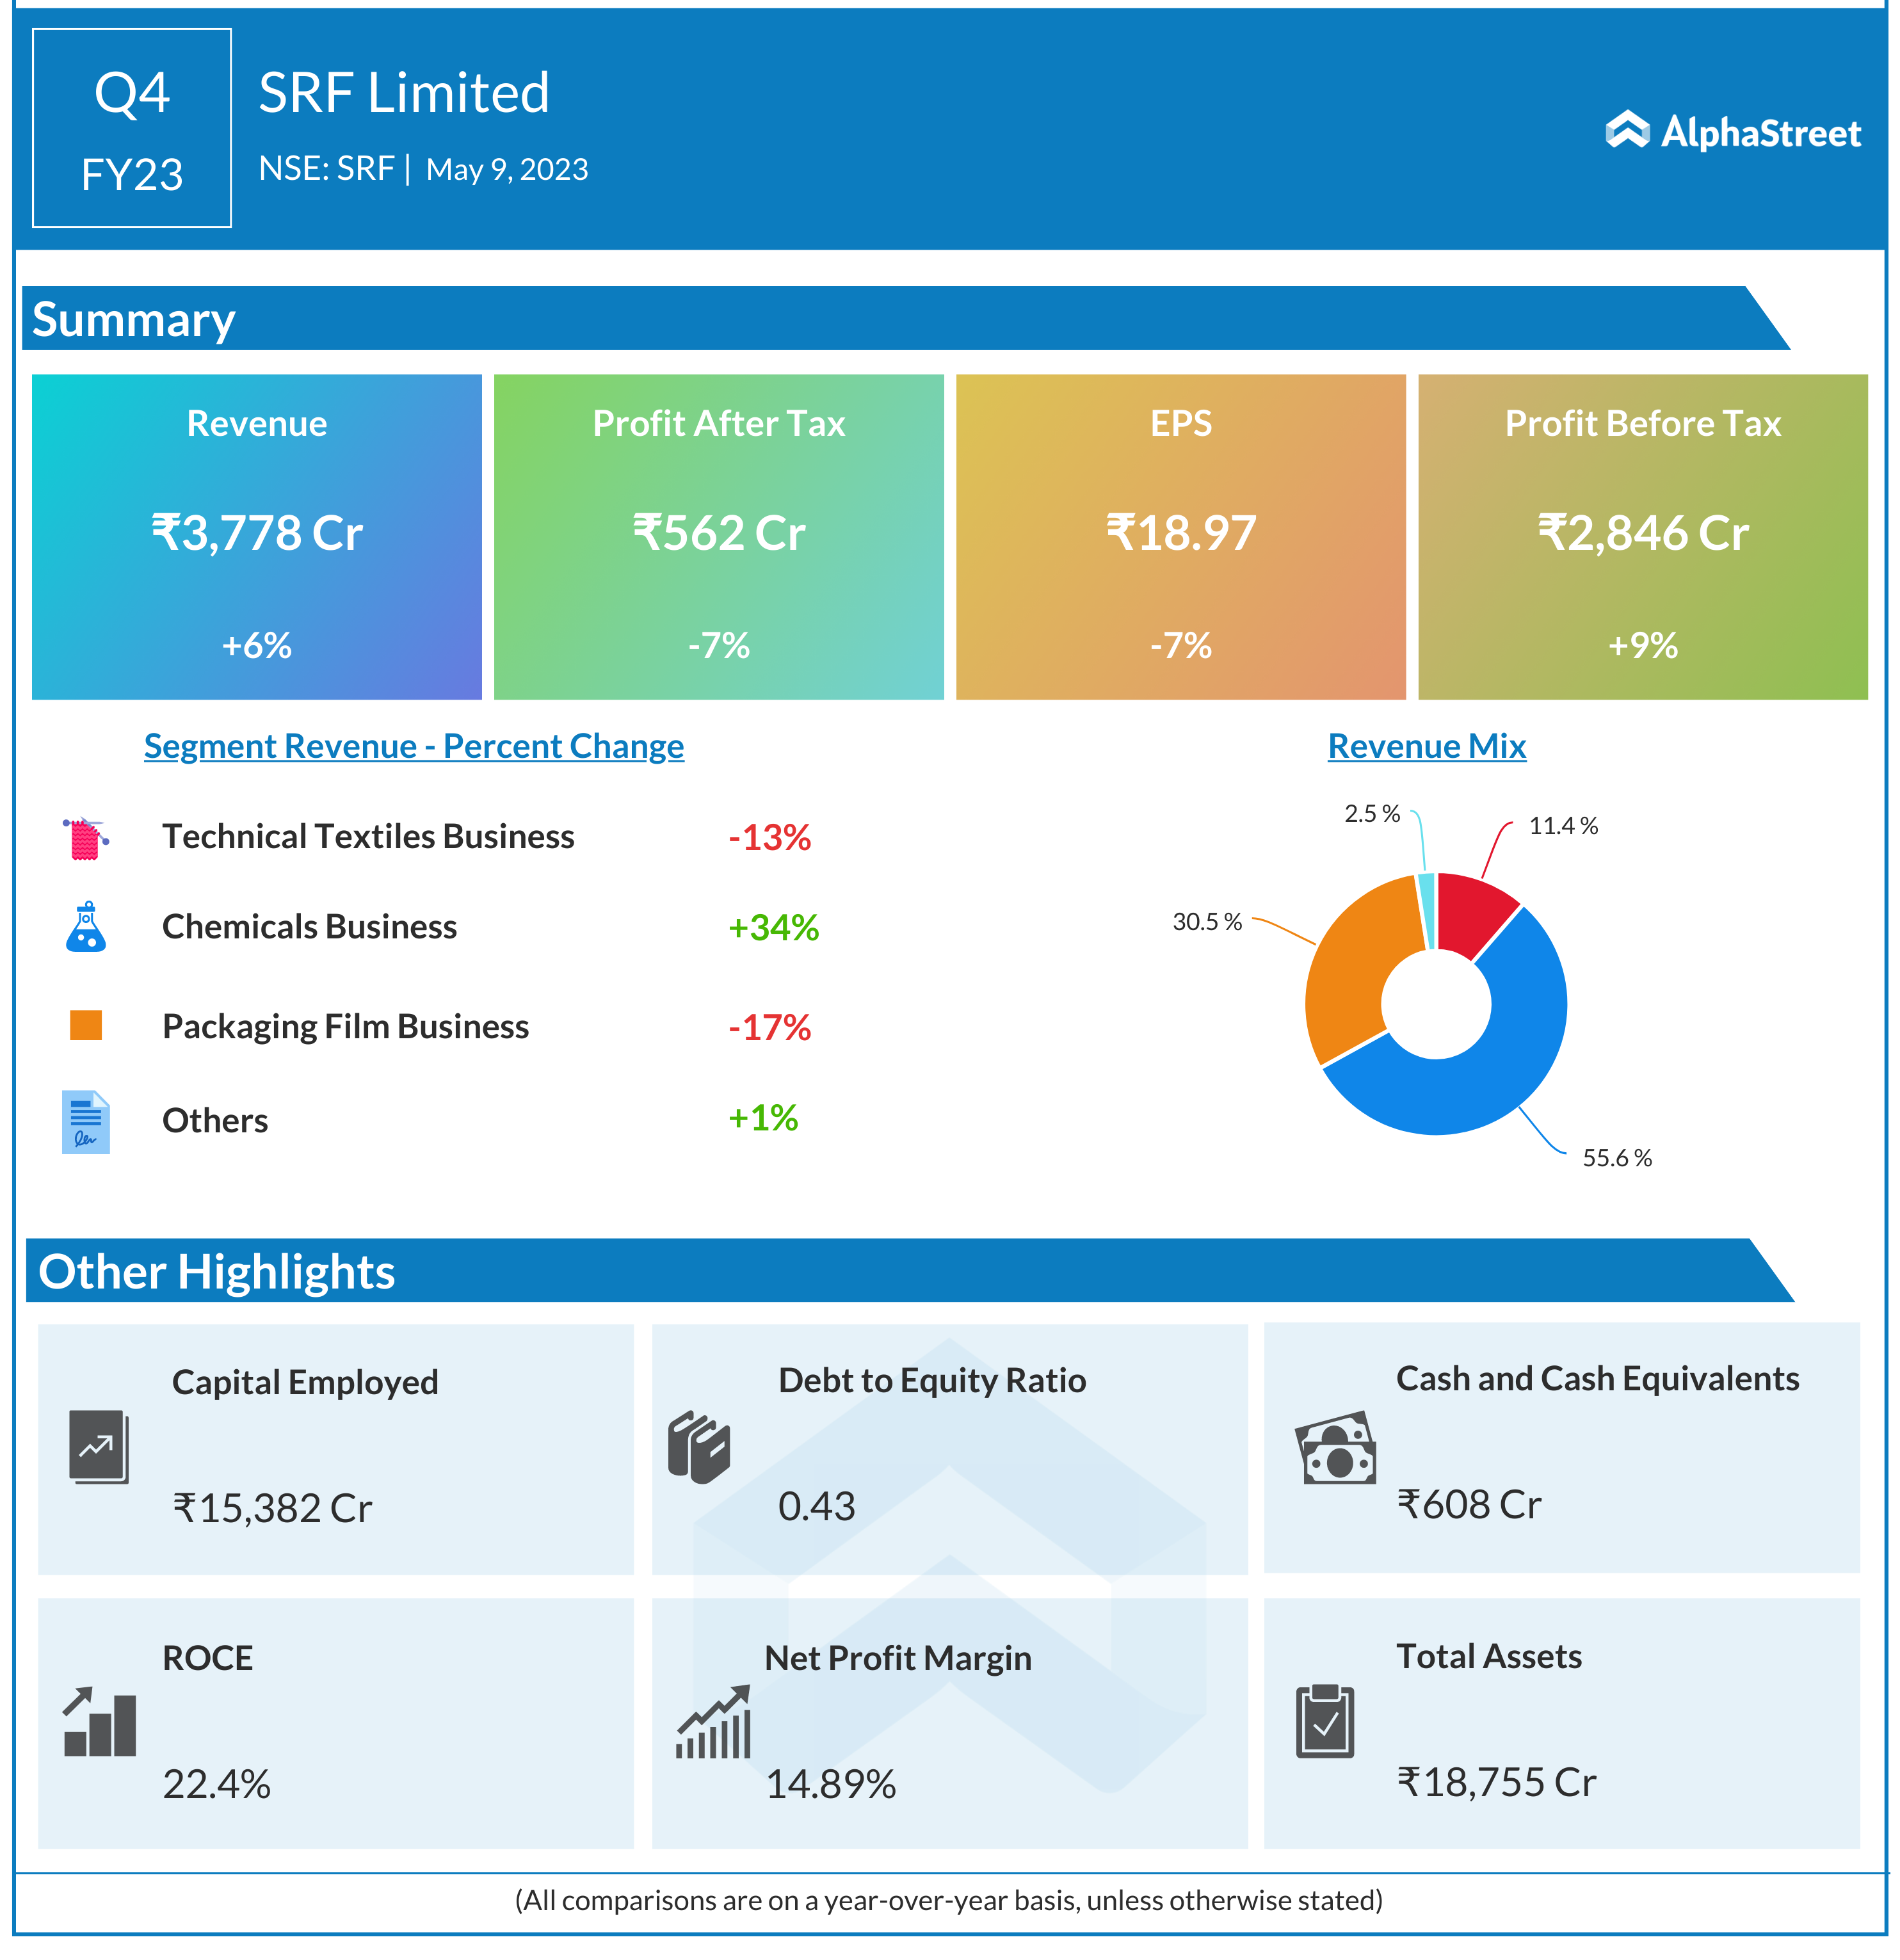This screenshot has height=1960, width=1900.
Task: Click the AlphaStreet logo
Action: pos(1732,132)
